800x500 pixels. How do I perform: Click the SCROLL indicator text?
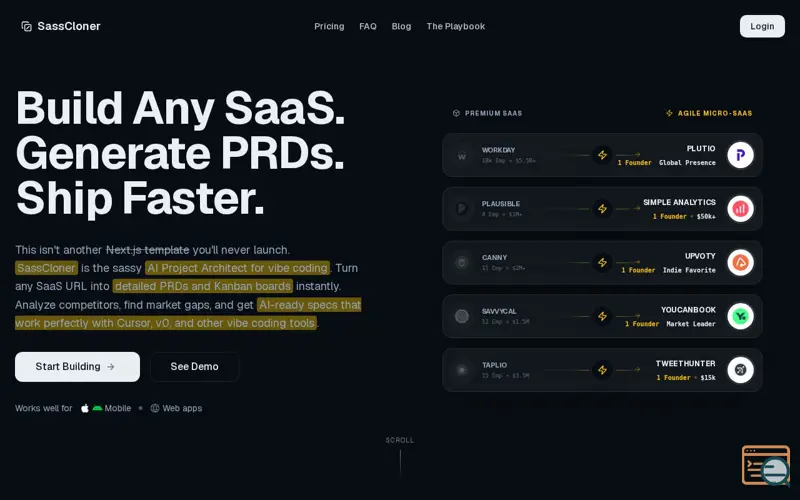[399, 440]
